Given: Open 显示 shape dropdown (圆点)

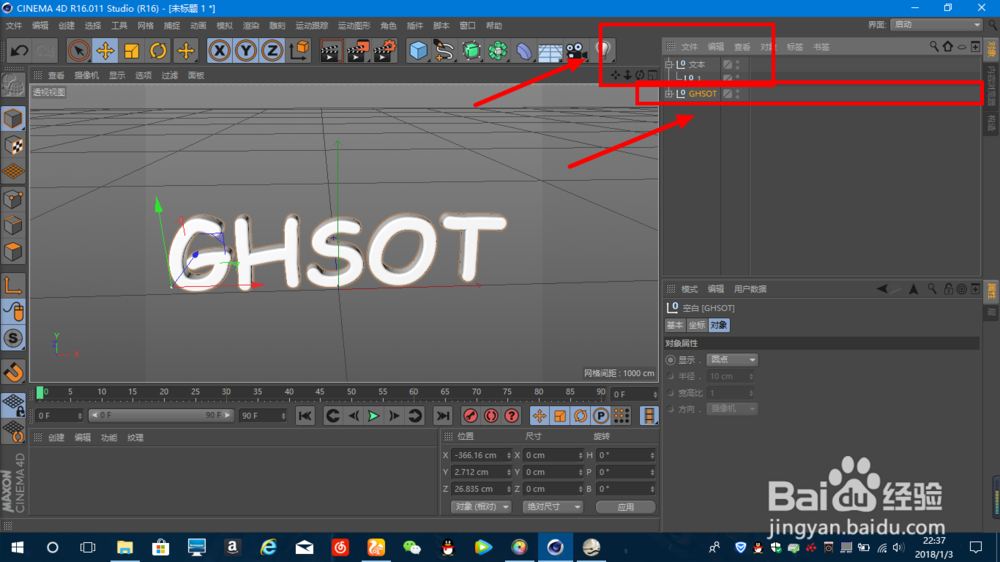Looking at the screenshot, I should (732, 360).
